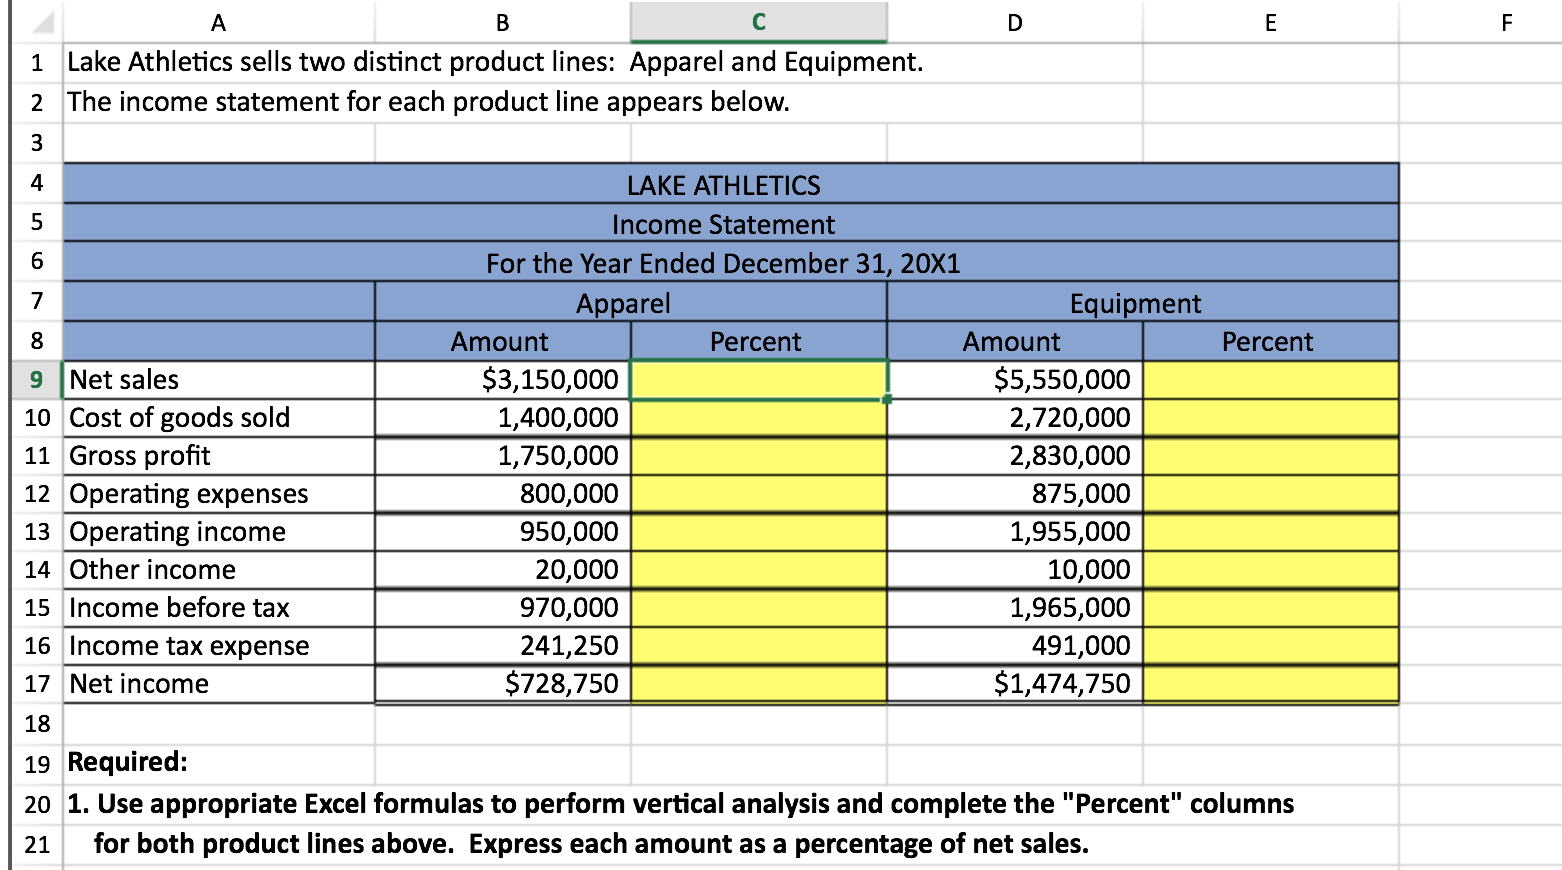This screenshot has height=870, width=1562.
Task: Click the Income Statement heading cell
Action: (731, 223)
